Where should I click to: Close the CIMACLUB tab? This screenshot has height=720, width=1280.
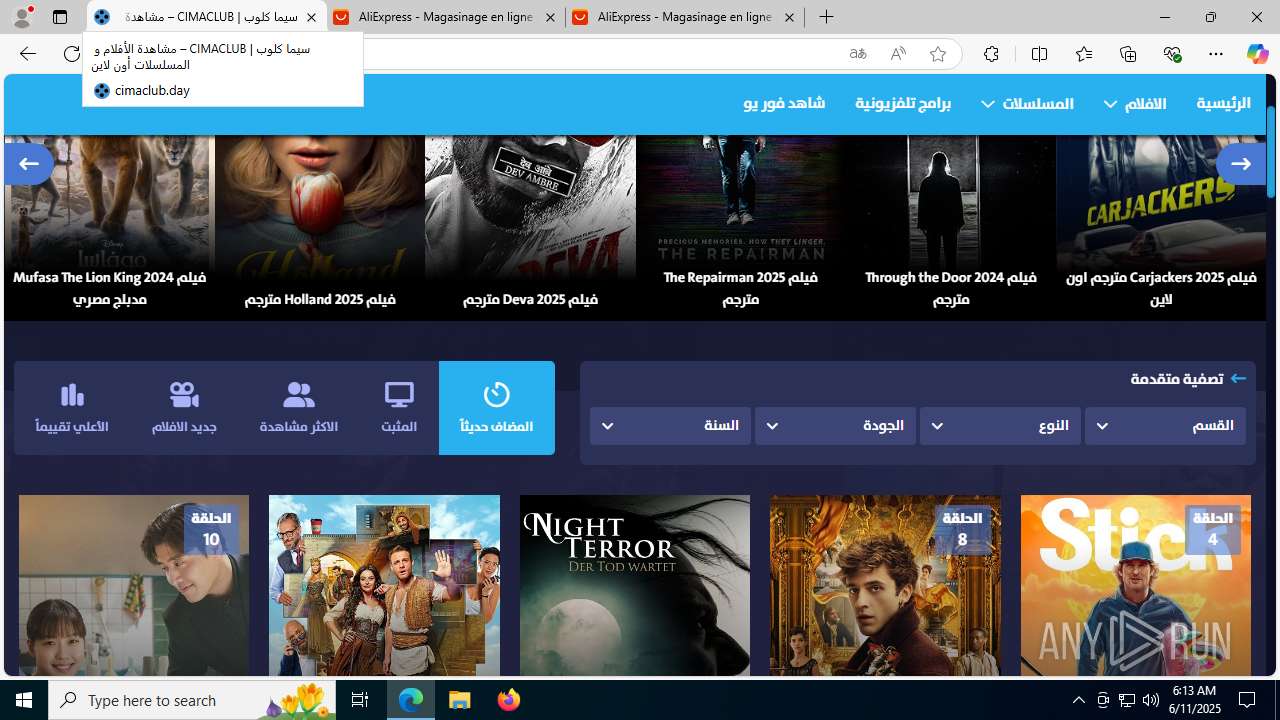pos(311,17)
